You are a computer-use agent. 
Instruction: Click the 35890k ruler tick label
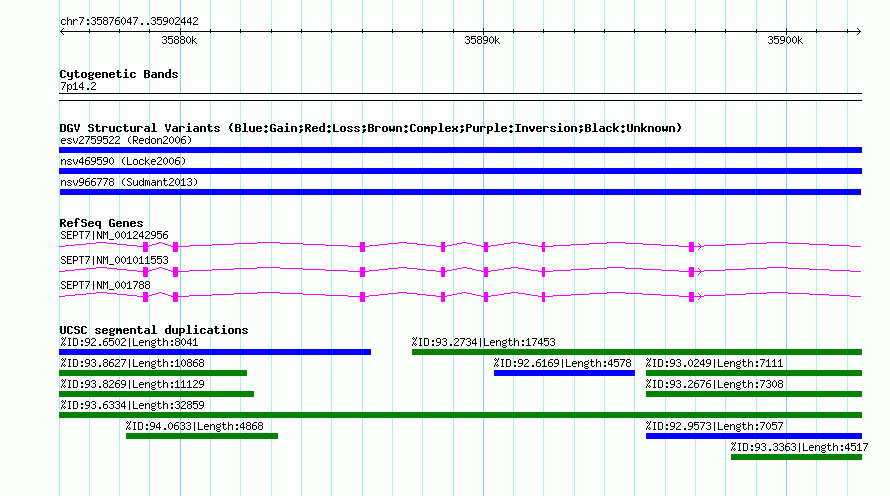(x=482, y=40)
